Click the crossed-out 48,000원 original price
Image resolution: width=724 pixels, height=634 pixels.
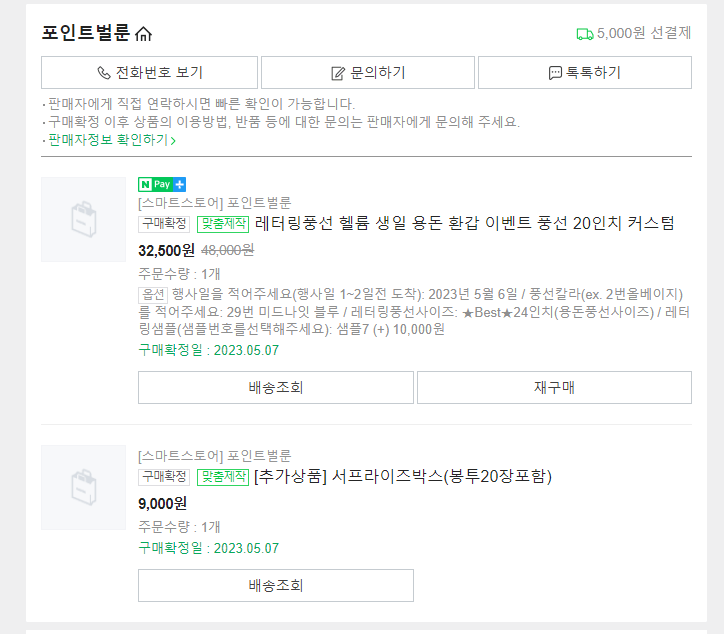(x=228, y=251)
